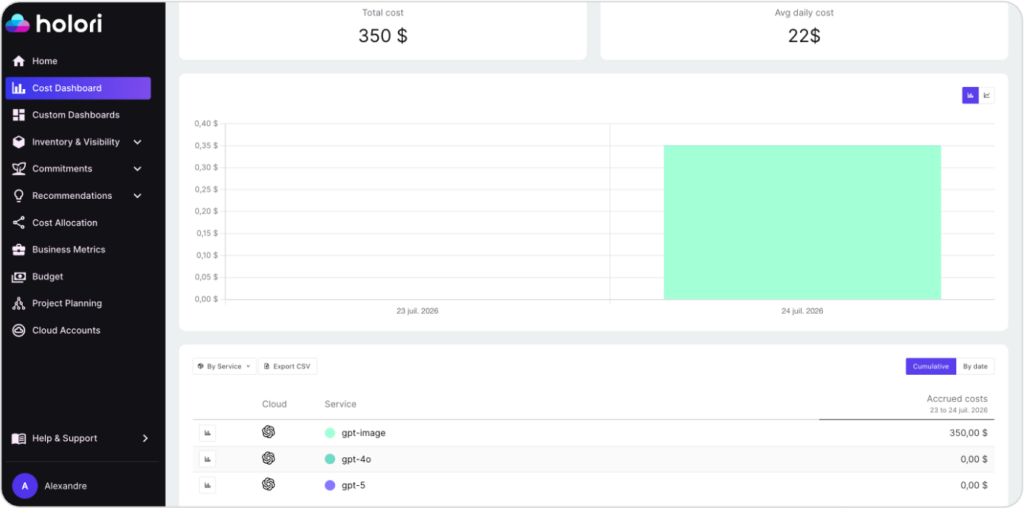This screenshot has height=508, width=1024.
Task: Open chart icon for gpt-5 row
Action: pyautogui.click(x=208, y=486)
